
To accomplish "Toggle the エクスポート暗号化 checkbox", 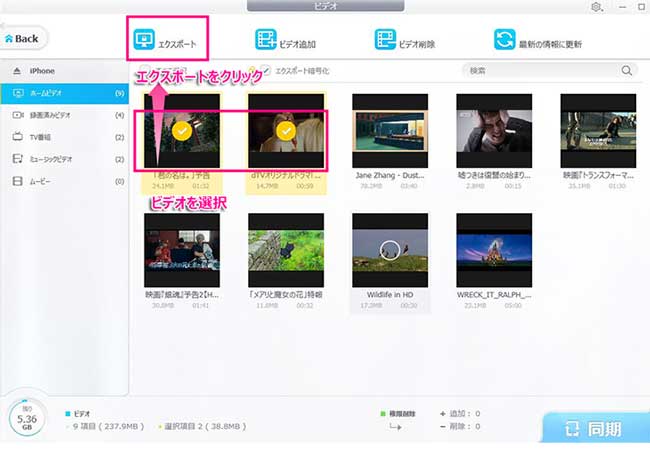I will click(x=266, y=71).
